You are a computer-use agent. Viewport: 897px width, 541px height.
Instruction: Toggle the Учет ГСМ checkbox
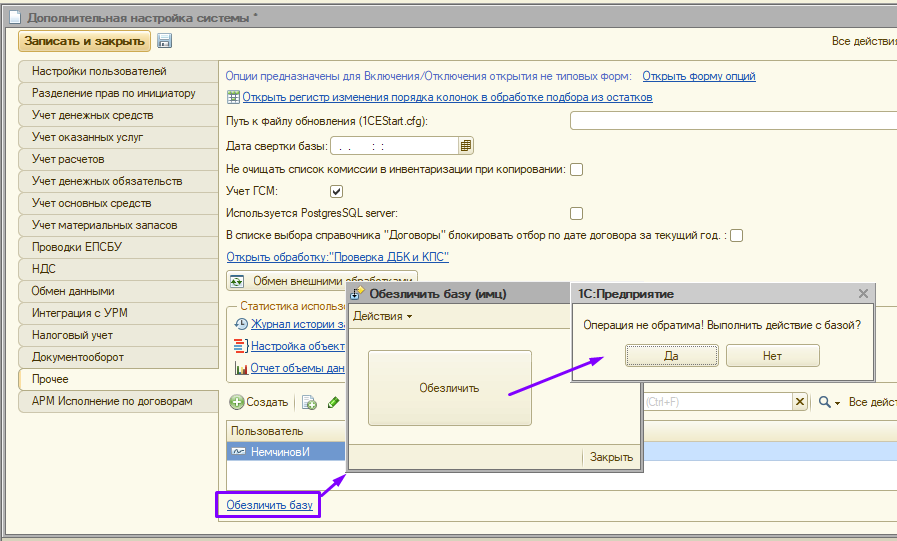click(x=337, y=191)
